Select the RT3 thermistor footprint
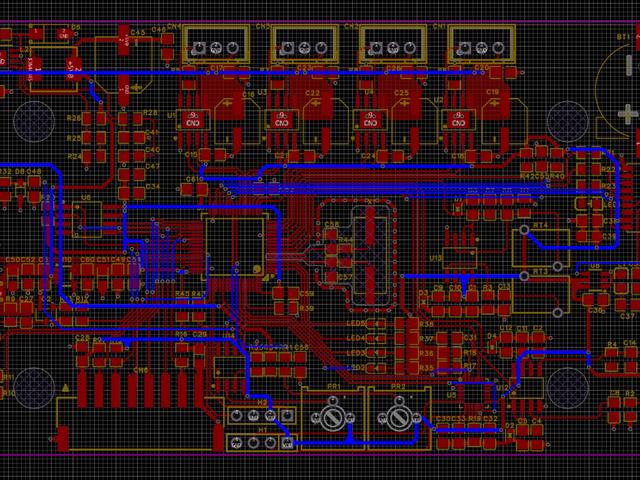This screenshot has height=480, width=640. (541, 294)
